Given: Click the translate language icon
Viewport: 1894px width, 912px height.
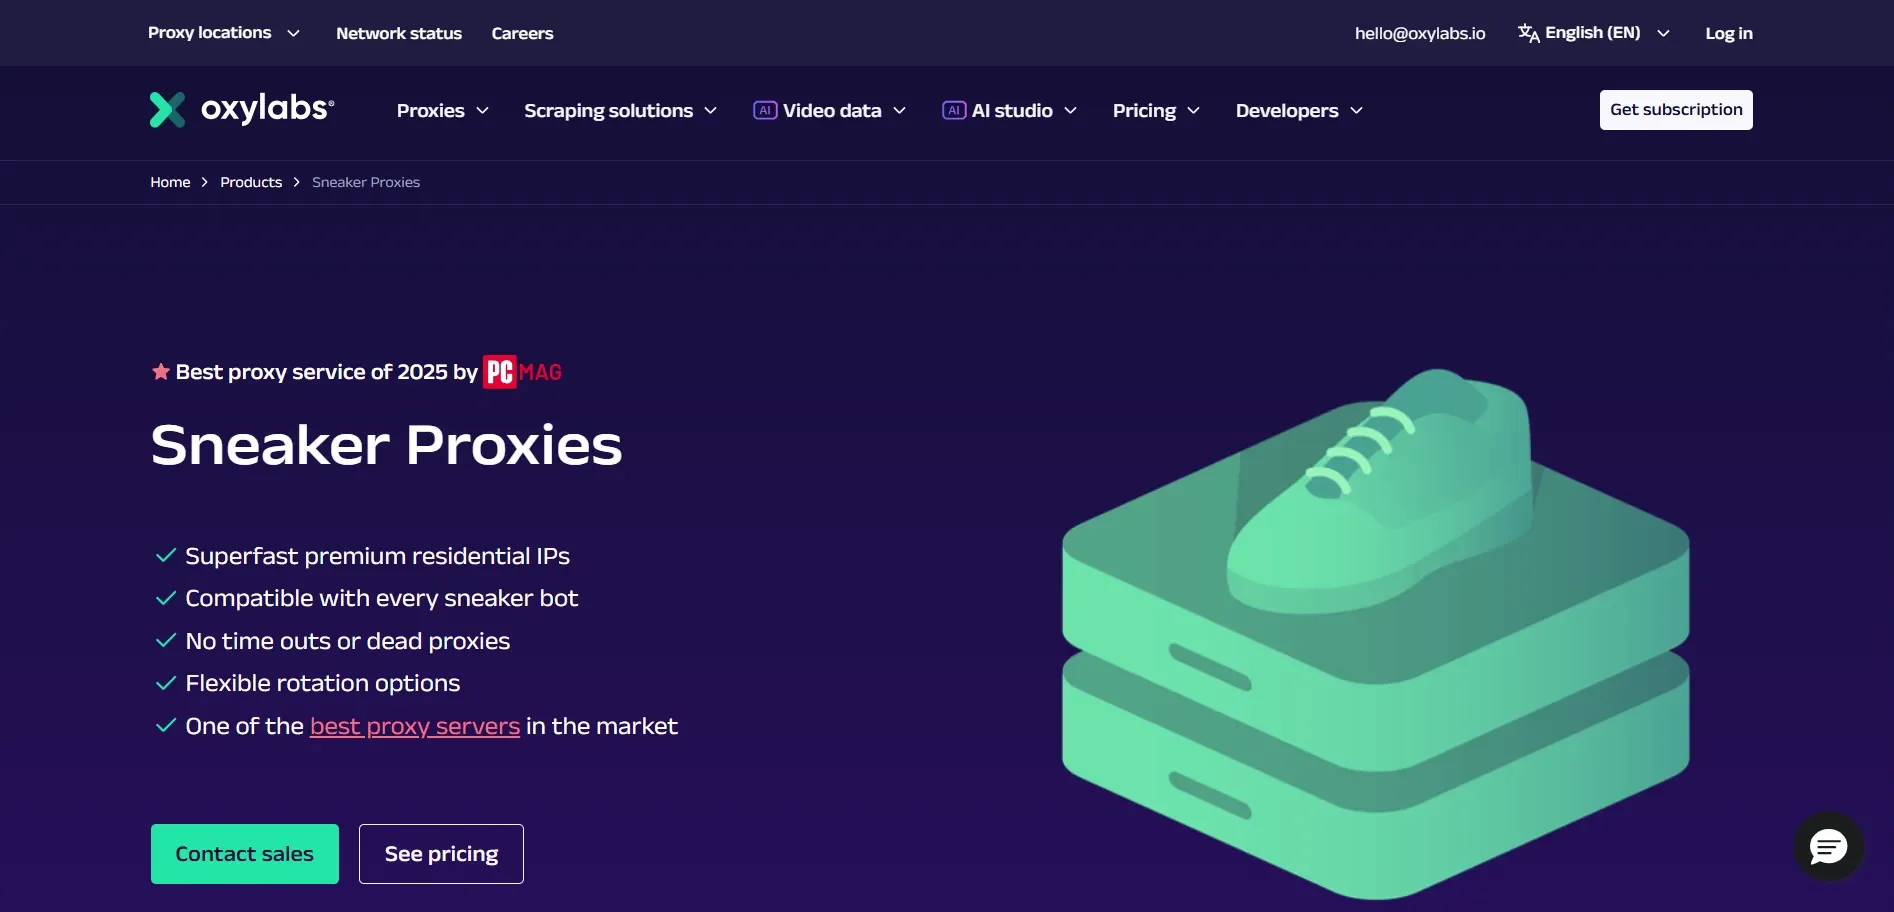Looking at the screenshot, I should [1528, 33].
